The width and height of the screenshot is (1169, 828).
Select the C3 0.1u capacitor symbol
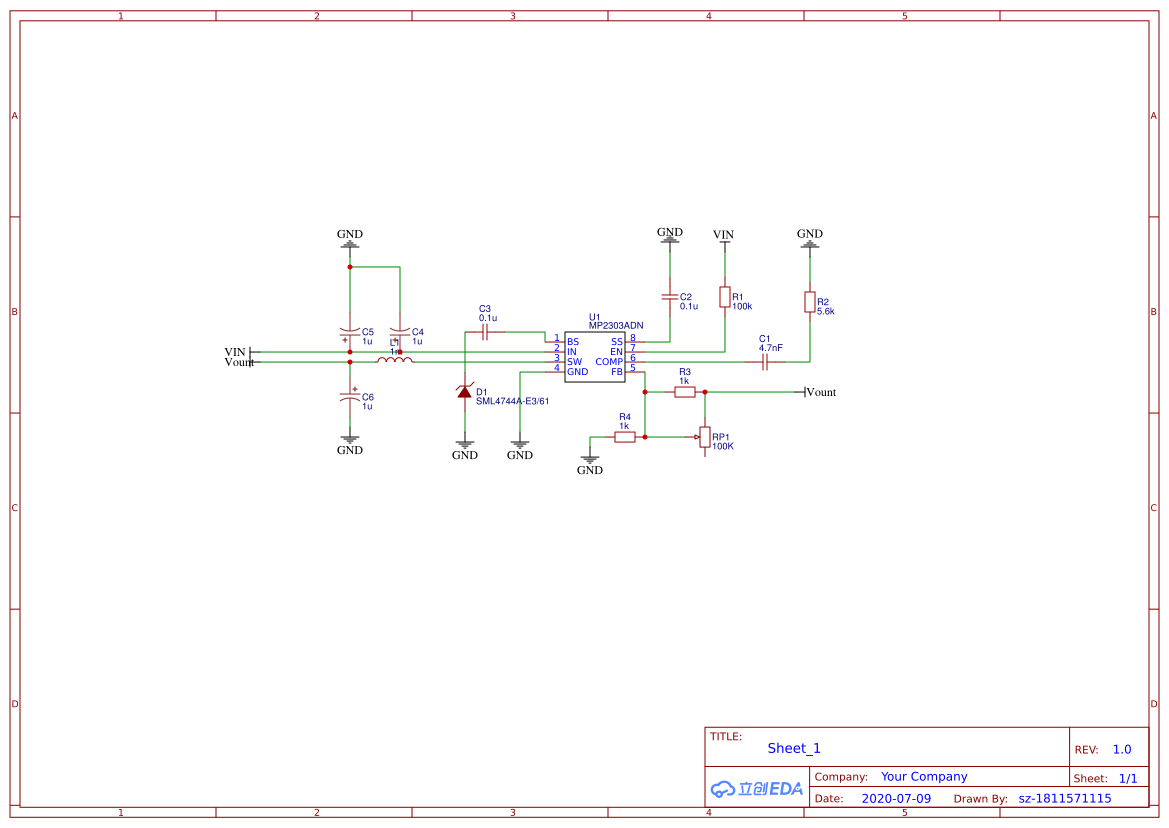click(485, 332)
